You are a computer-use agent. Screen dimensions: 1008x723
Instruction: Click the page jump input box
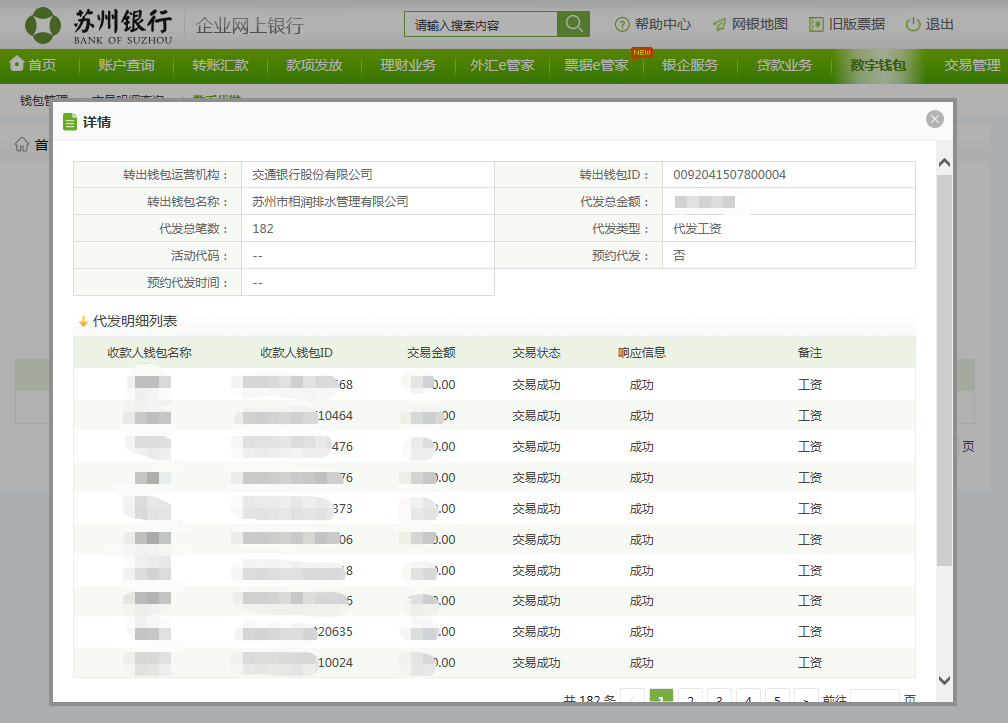[875, 699]
